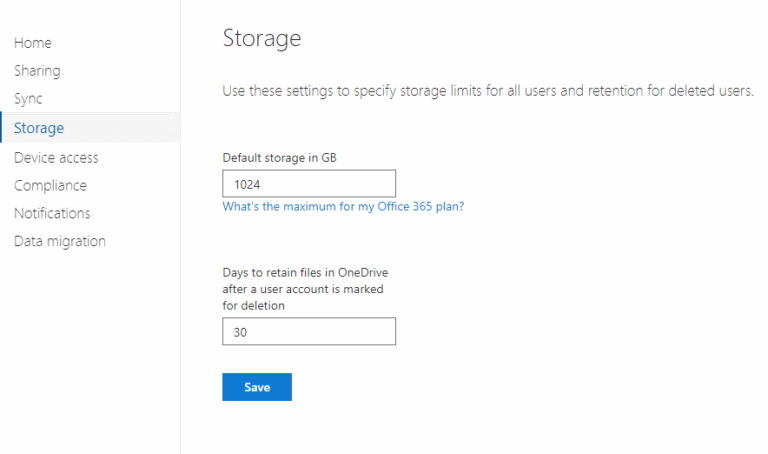Go to Sharing settings
Screen dimensions: 768x454
(x=37, y=71)
